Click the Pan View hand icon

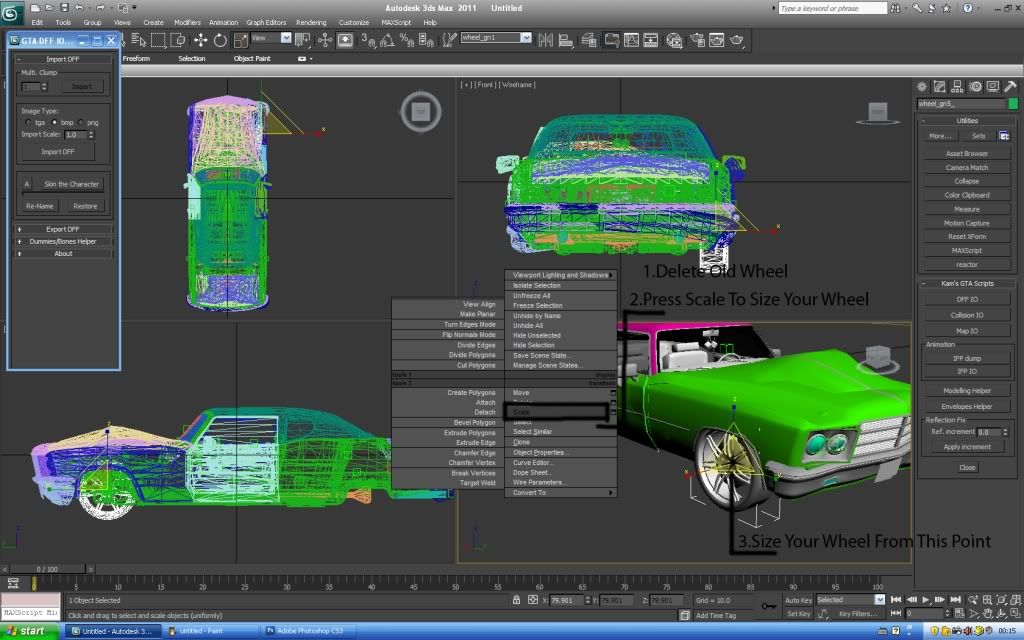coord(987,614)
